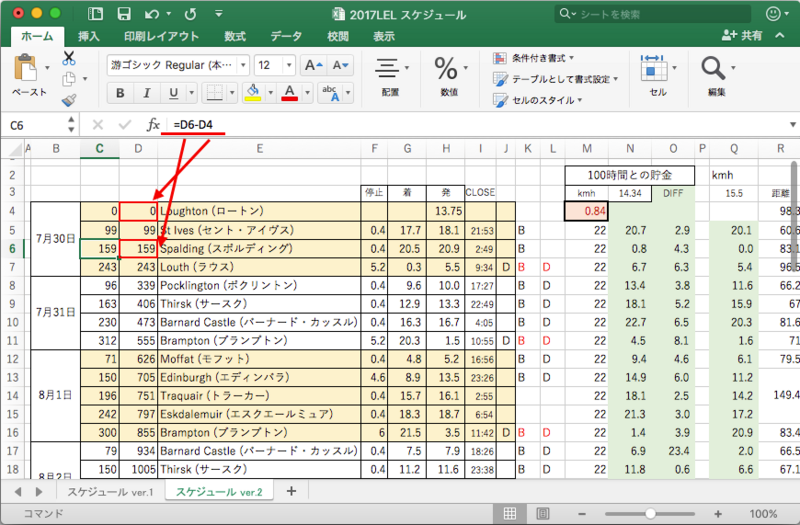Viewport: 800px width, 525px height.
Task: Switch to スケジュール ver.1 sheet tab
Action: pyautogui.click(x=110, y=492)
